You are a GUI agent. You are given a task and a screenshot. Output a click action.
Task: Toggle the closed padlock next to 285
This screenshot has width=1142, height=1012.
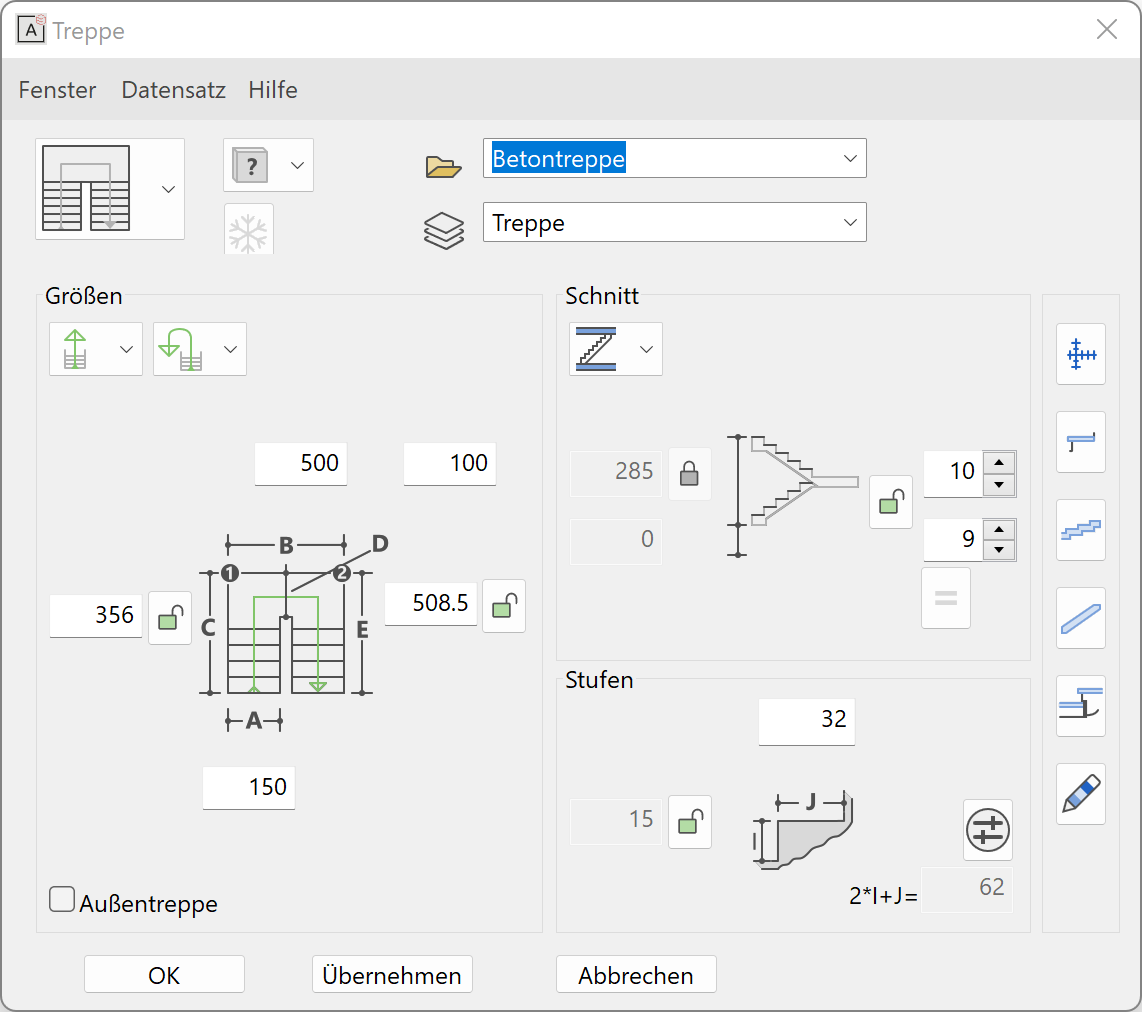(x=689, y=474)
